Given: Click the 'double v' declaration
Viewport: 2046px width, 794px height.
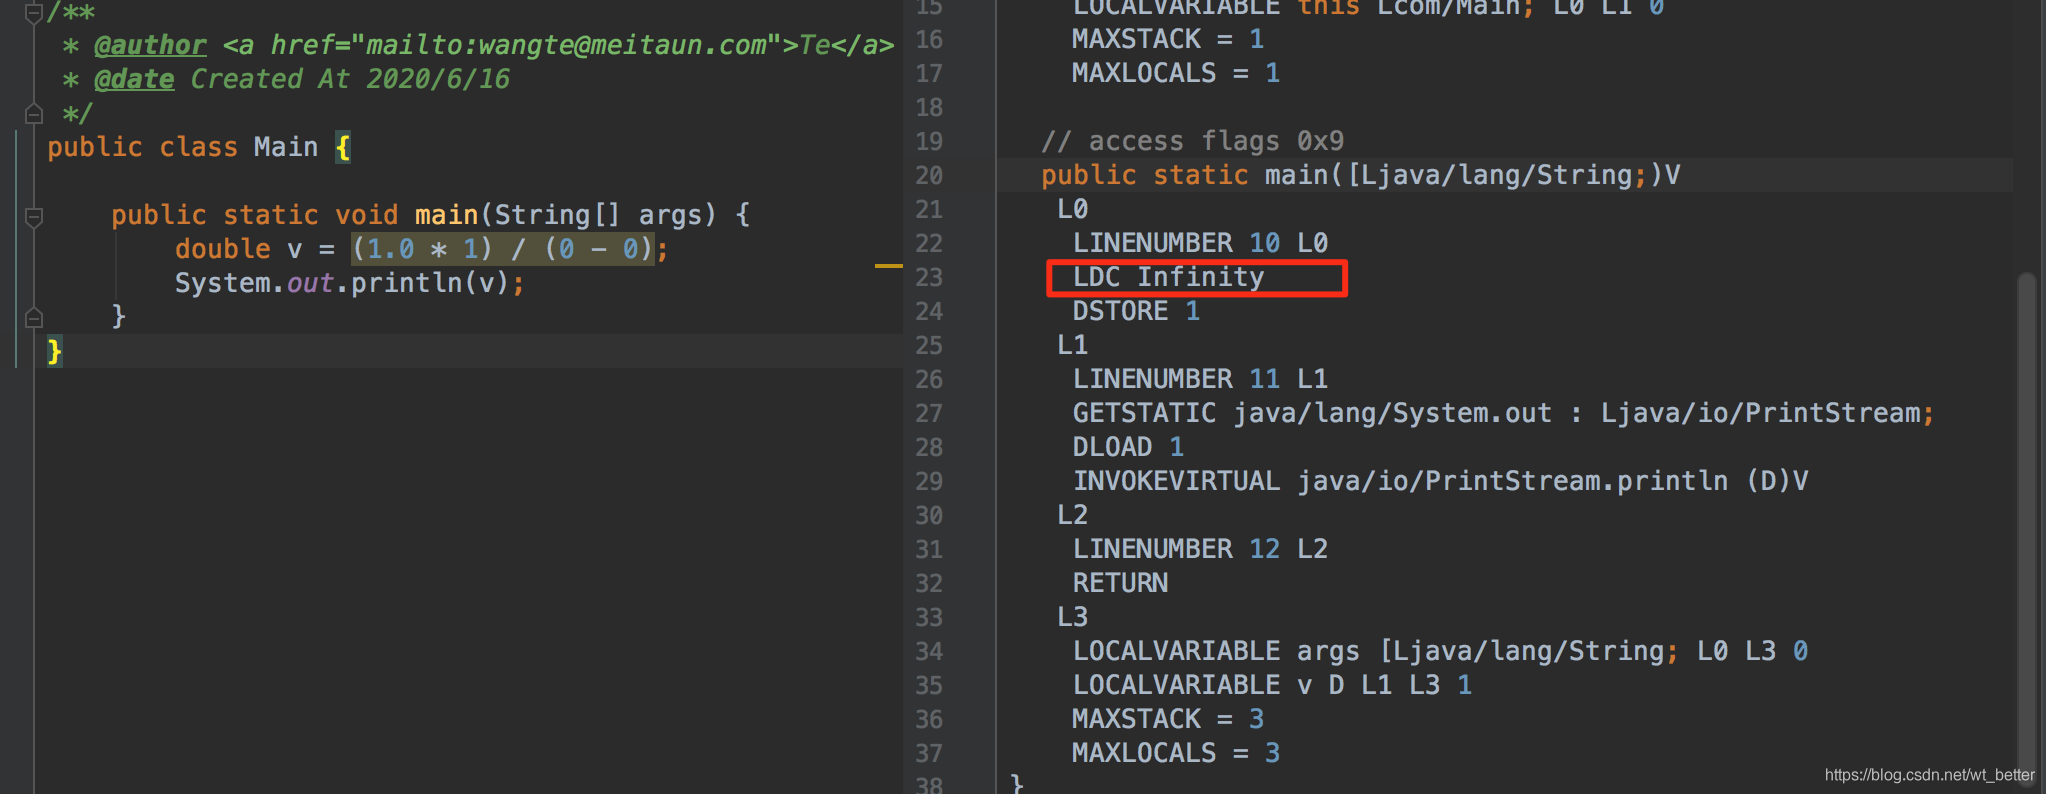Looking at the screenshot, I should pyautogui.click(x=238, y=249).
